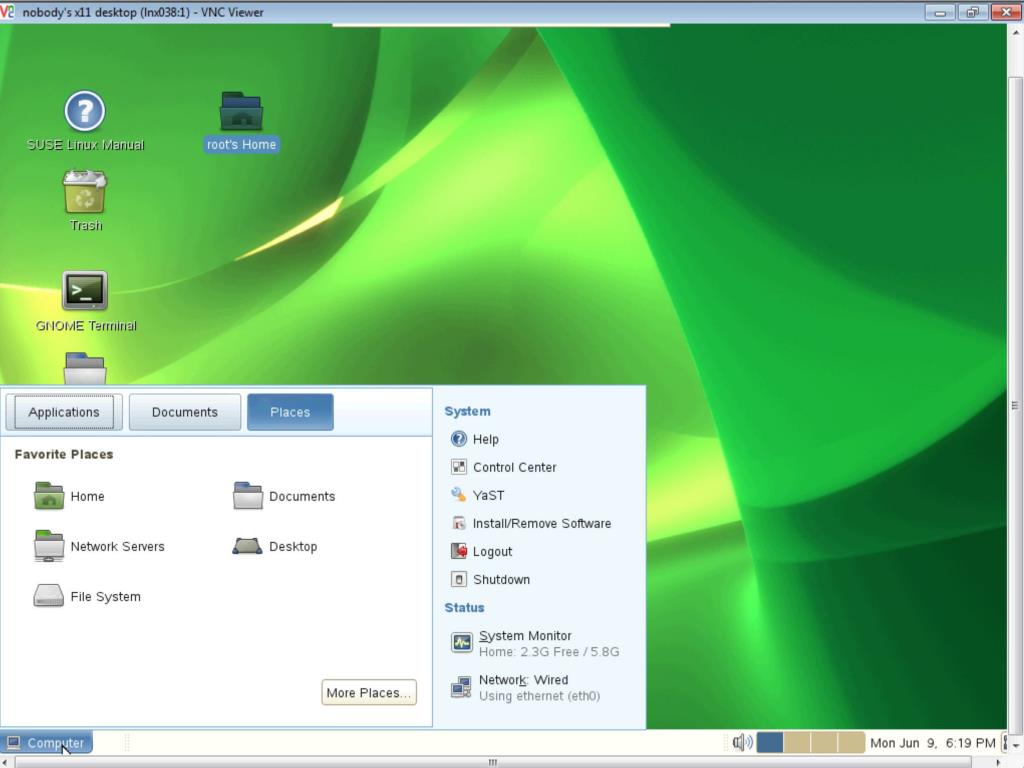Screen dimensions: 1024x768
Task: Choose Logout in the System section
Action: click(481, 551)
